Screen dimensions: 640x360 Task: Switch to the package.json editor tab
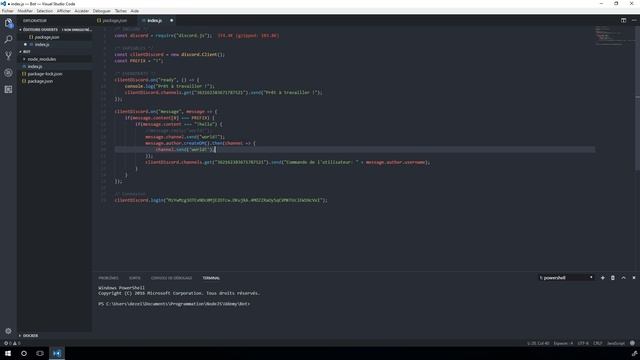coord(114,20)
